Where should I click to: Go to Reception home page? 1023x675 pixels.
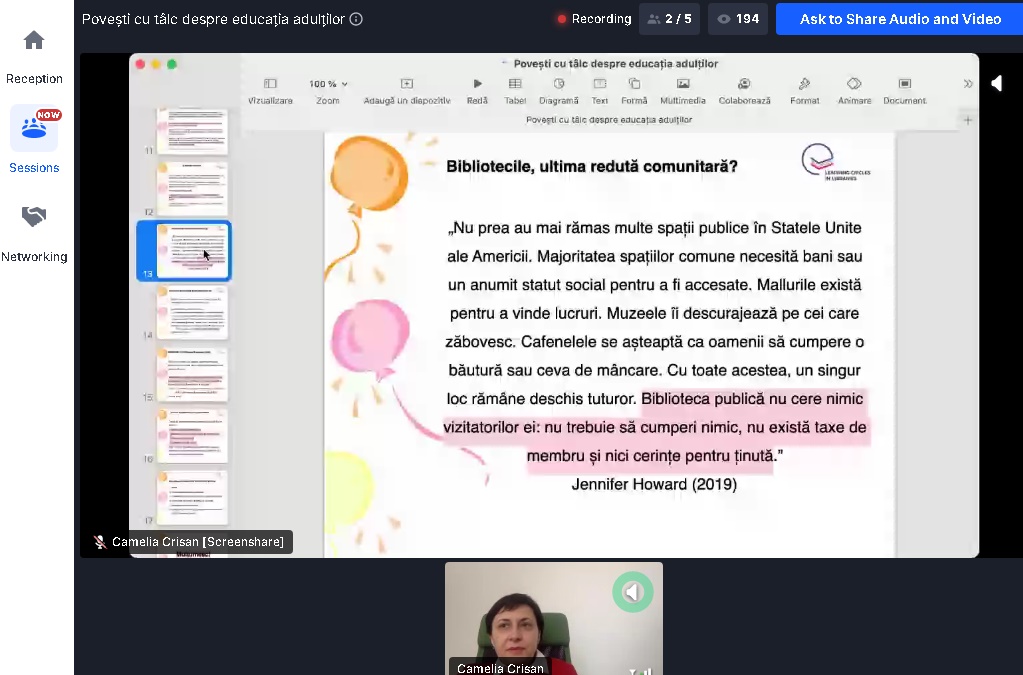point(34,41)
